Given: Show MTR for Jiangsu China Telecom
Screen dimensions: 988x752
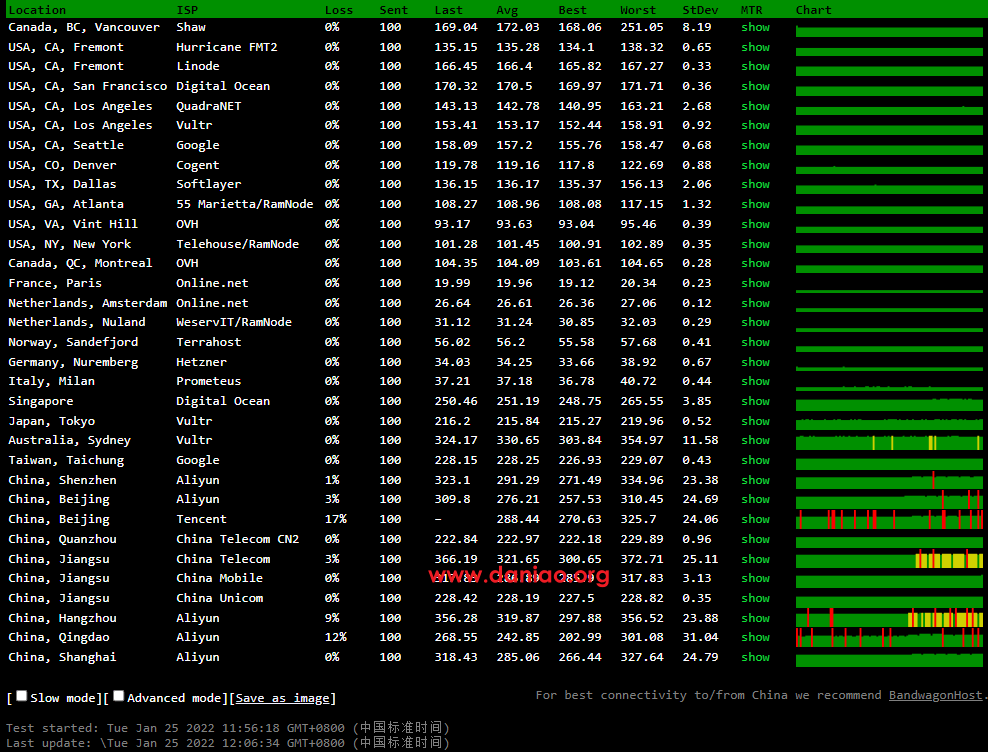Looking at the screenshot, I should coord(755,559).
